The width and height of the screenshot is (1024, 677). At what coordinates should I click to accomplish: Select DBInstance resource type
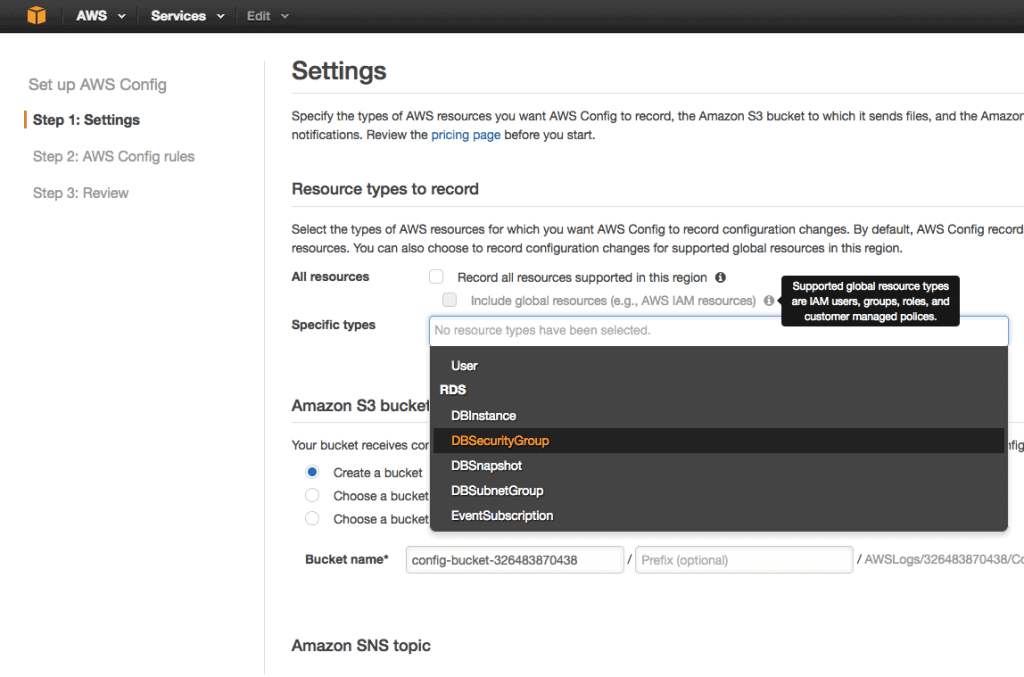483,415
